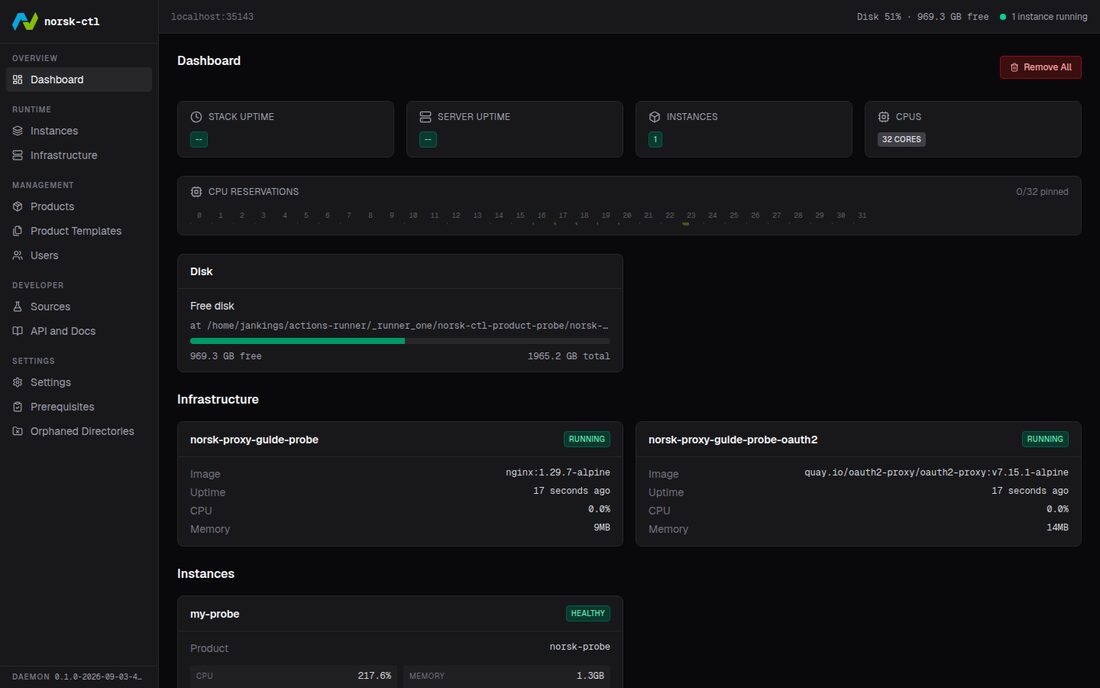Click the Sources flask icon in sidebar
This screenshot has width=1100, height=688.
pyautogui.click(x=18, y=307)
